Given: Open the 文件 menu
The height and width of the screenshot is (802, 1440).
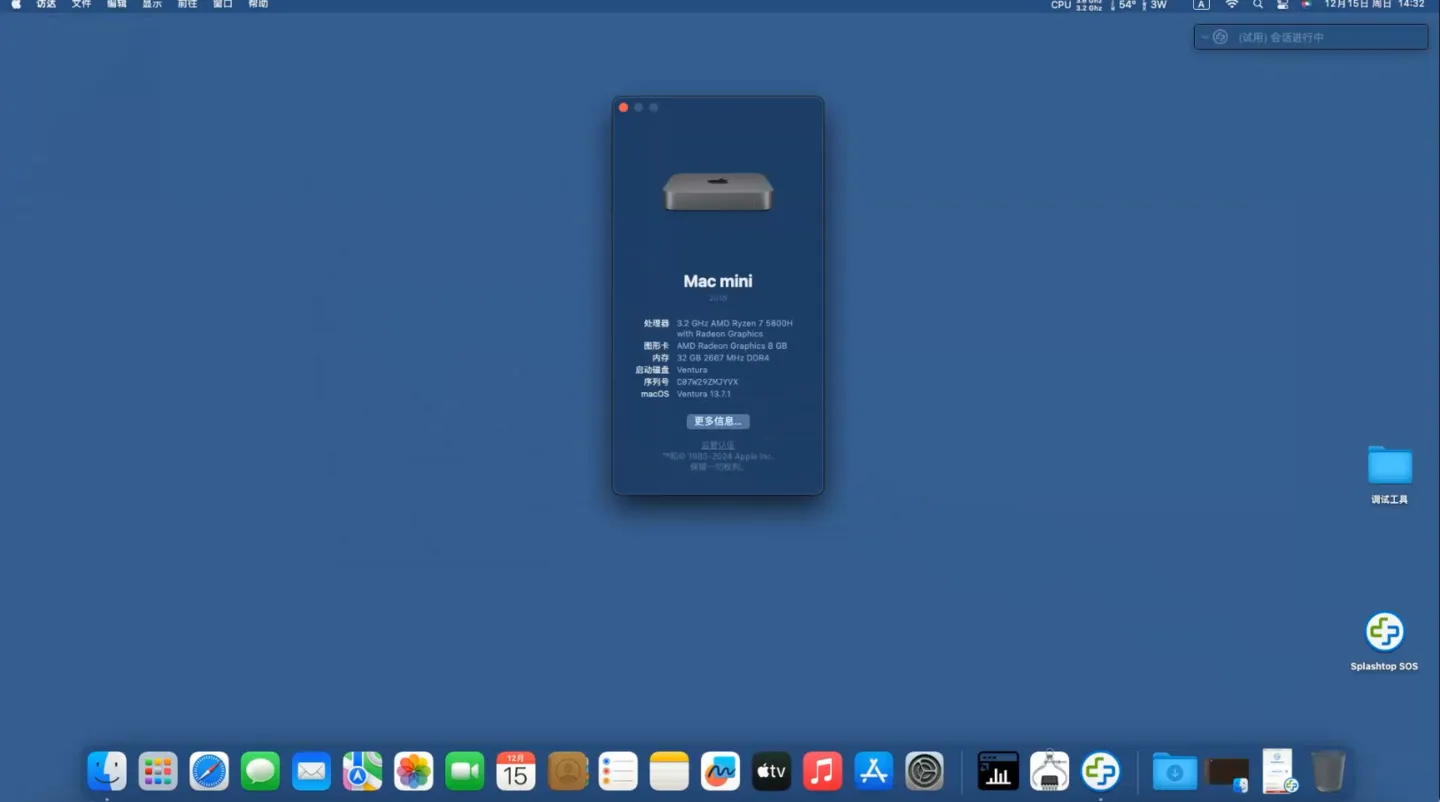Looking at the screenshot, I should click(81, 5).
